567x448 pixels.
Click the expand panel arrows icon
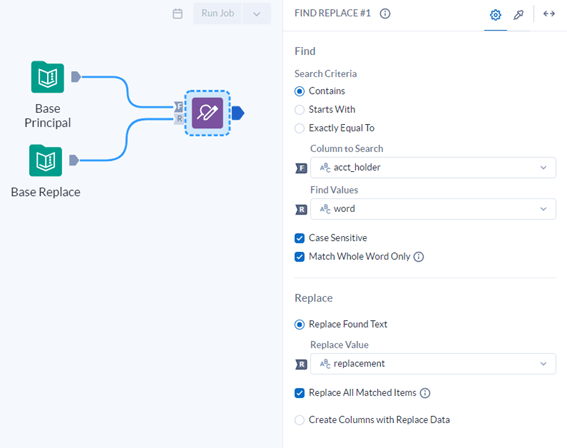coord(549,14)
